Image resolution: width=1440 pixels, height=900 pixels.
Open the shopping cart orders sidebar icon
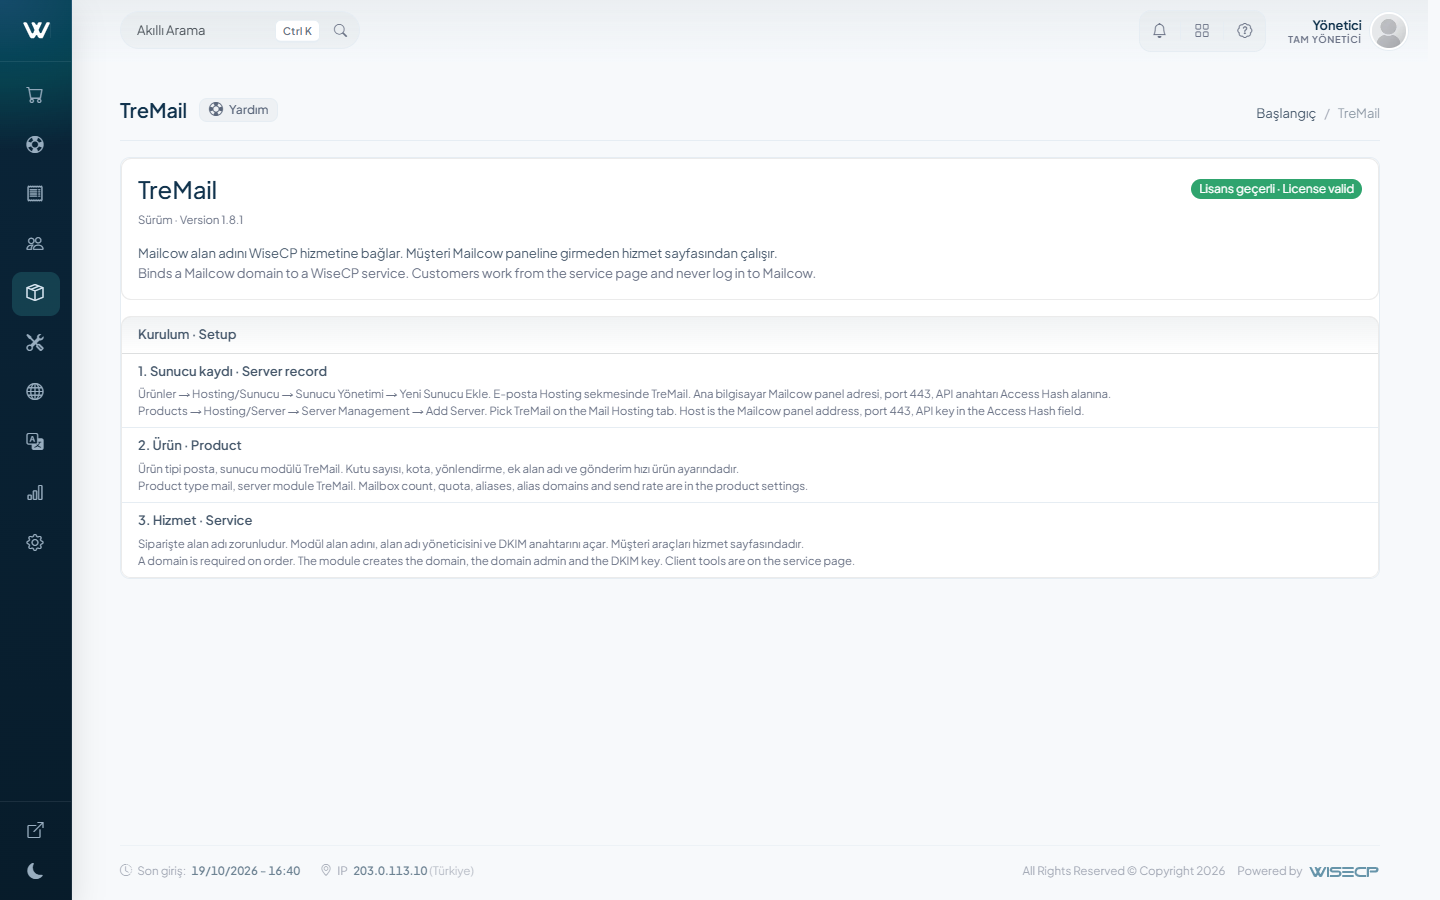[x=35, y=95]
